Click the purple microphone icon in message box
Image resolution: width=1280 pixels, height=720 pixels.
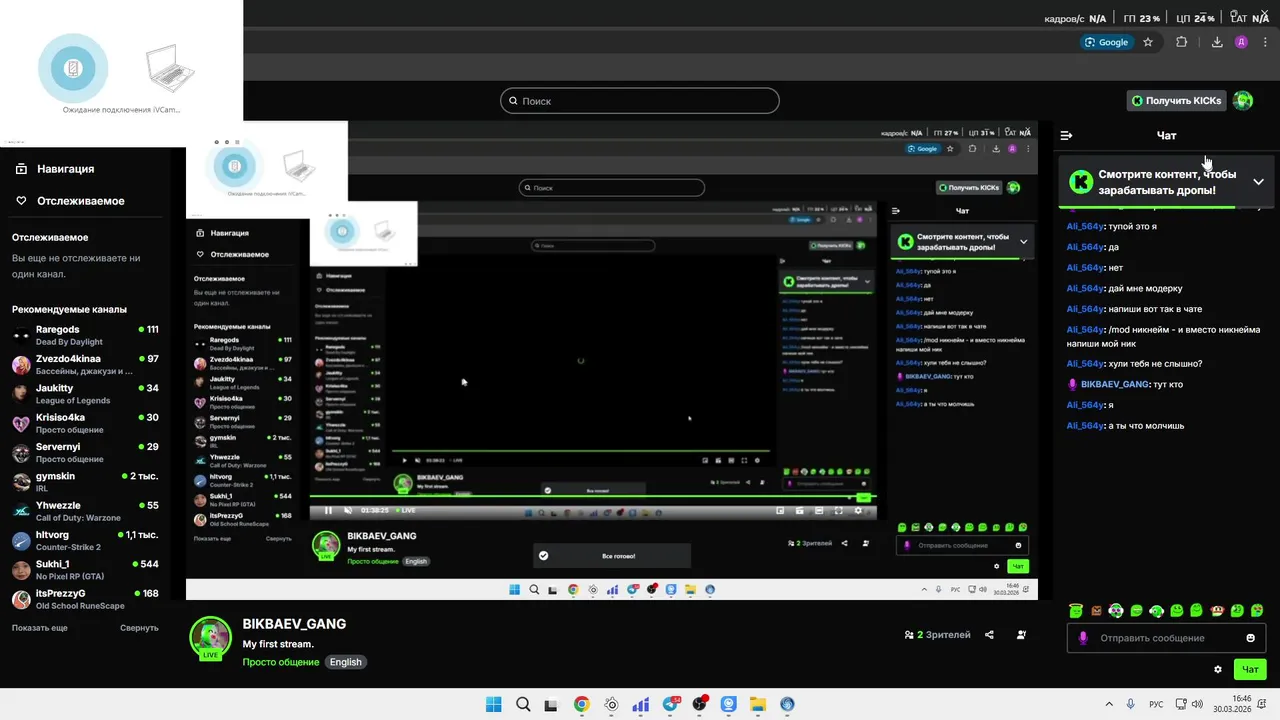pyautogui.click(x=1082, y=638)
